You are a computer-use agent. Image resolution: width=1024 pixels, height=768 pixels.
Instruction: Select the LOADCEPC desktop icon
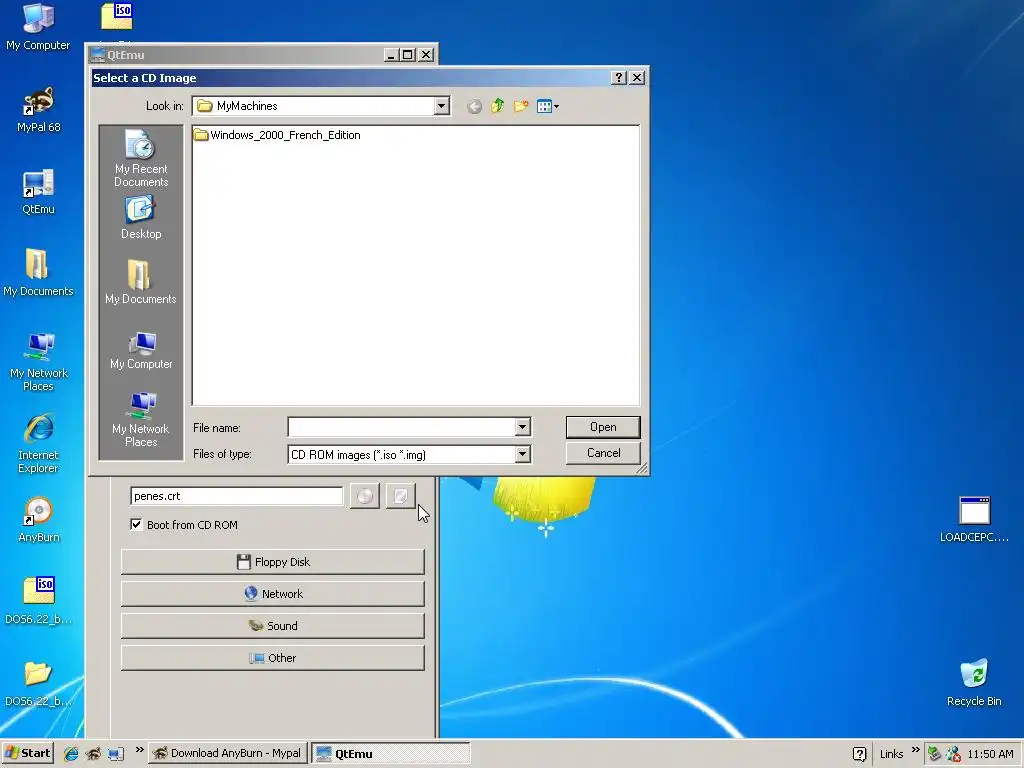[x=974, y=520]
